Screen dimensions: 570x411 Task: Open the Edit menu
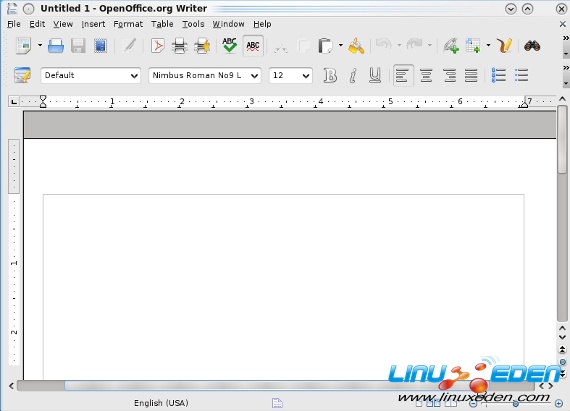[x=37, y=24]
